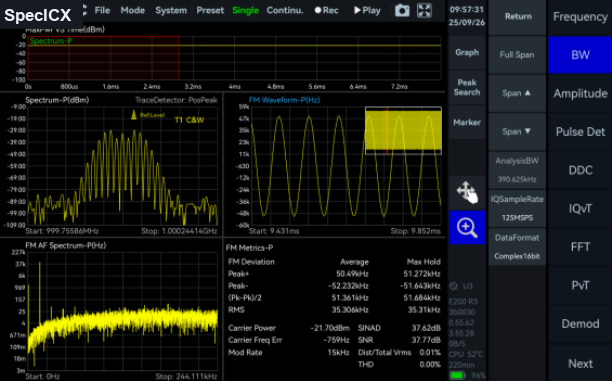The width and height of the screenshot is (612, 381).
Task: Open the Demod menu
Action: (580, 324)
